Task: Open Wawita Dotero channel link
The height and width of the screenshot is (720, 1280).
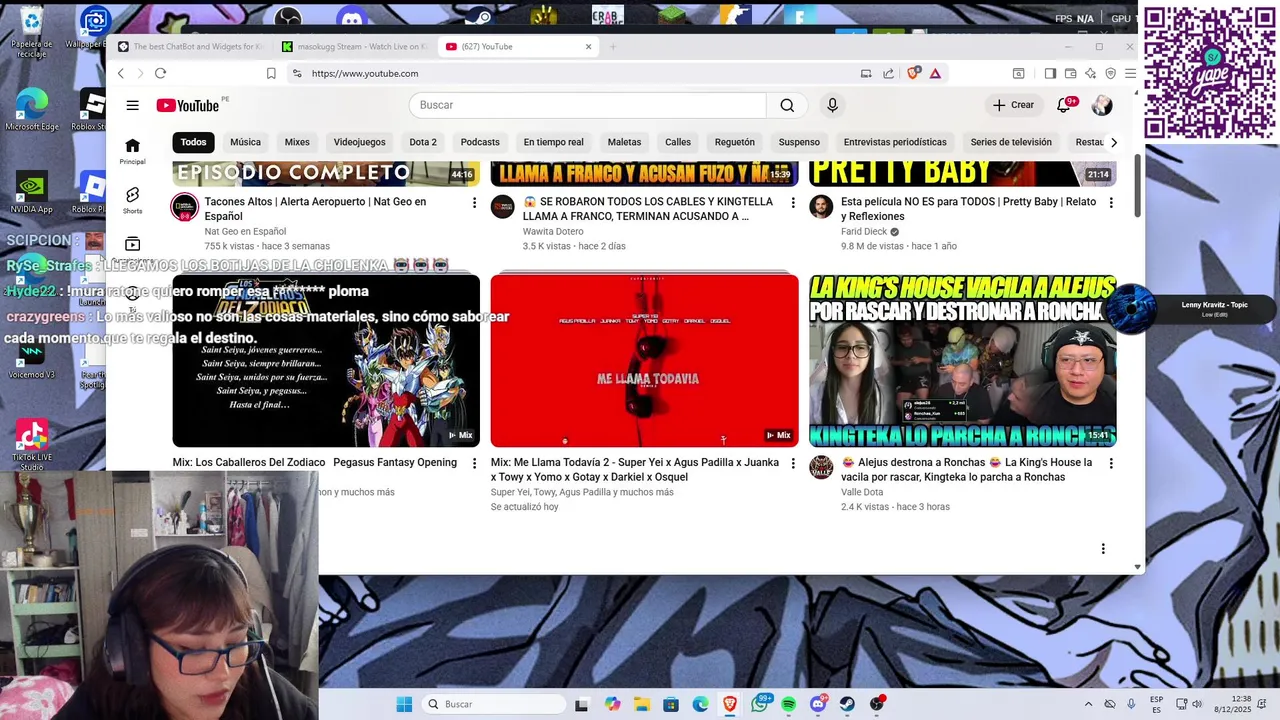Action: 553,231
